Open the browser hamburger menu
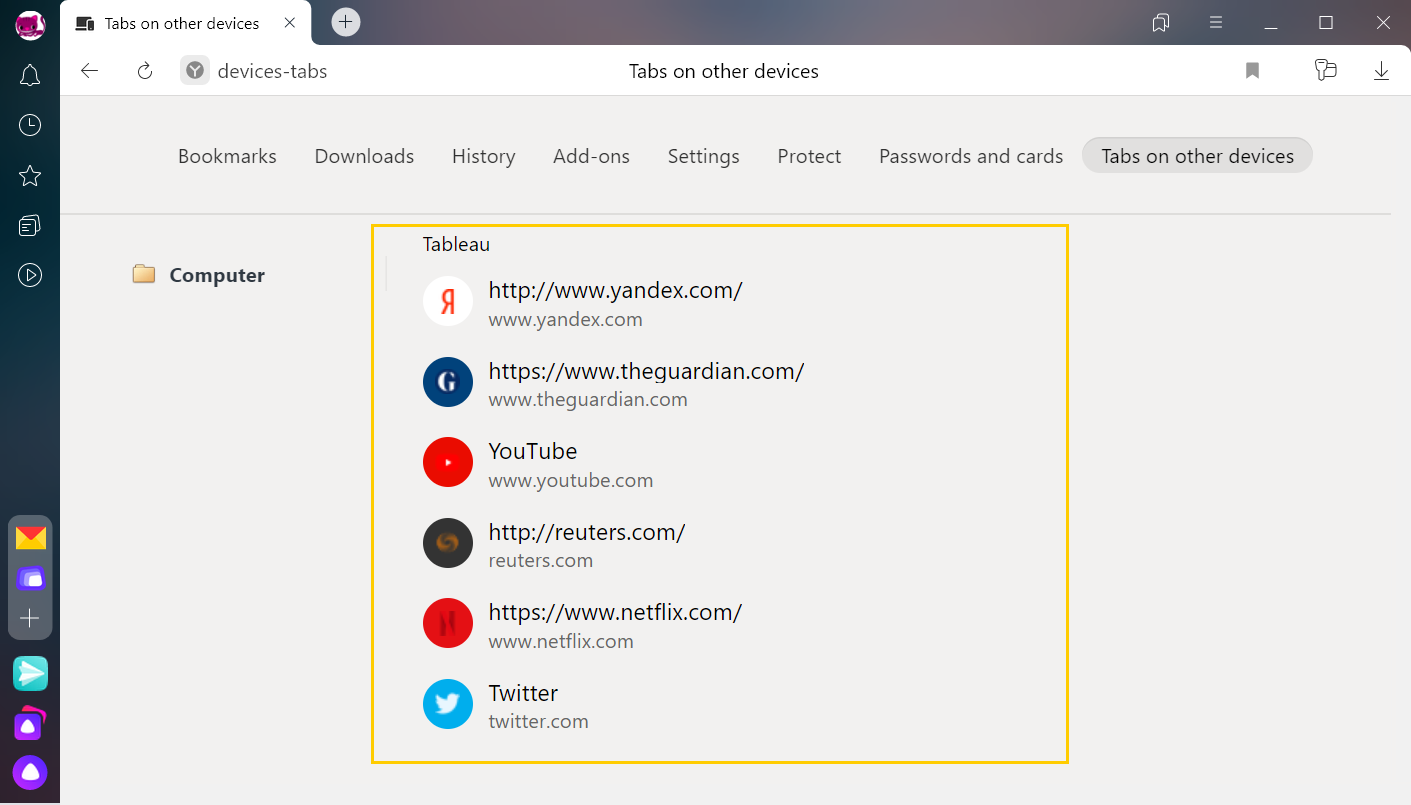The height and width of the screenshot is (805, 1411). click(x=1216, y=23)
